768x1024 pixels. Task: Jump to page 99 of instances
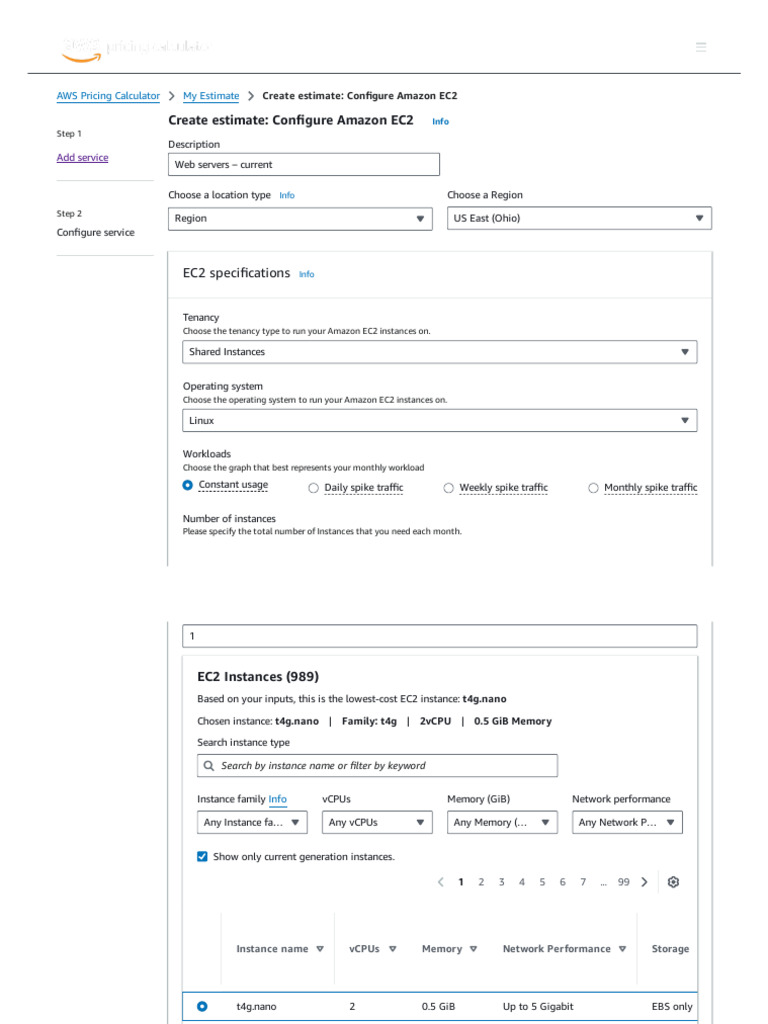pos(624,882)
